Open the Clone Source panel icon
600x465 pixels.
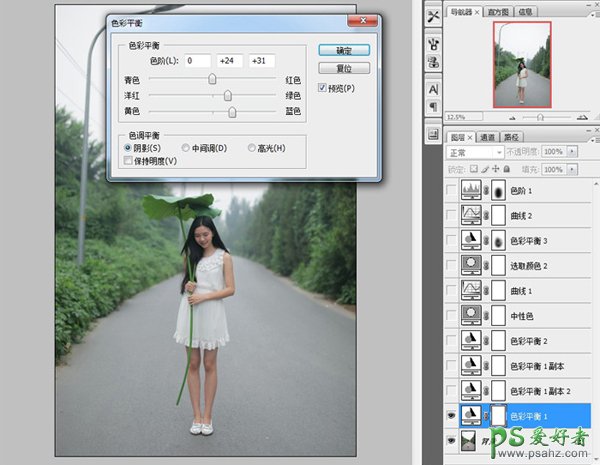[x=434, y=63]
